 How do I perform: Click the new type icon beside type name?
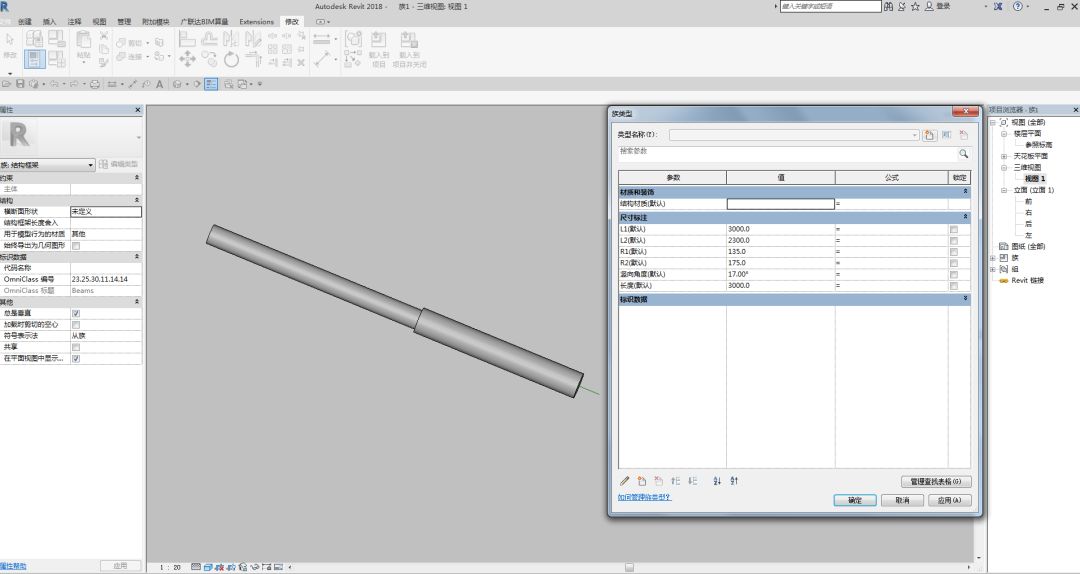click(x=929, y=135)
